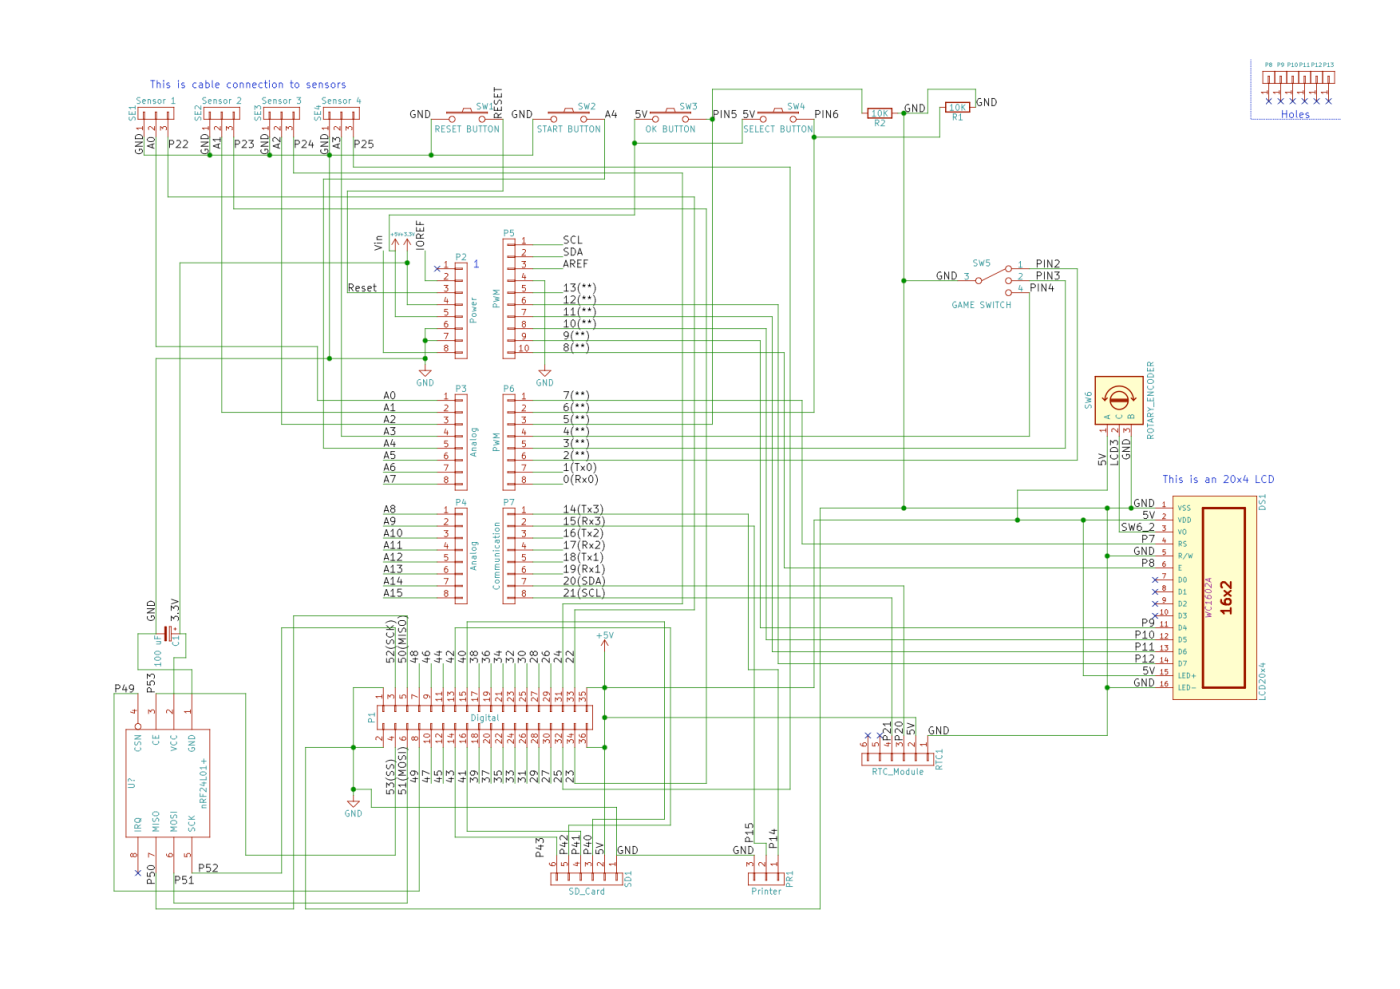
Task: Click the Printer connector PR1
Action: (x=766, y=877)
